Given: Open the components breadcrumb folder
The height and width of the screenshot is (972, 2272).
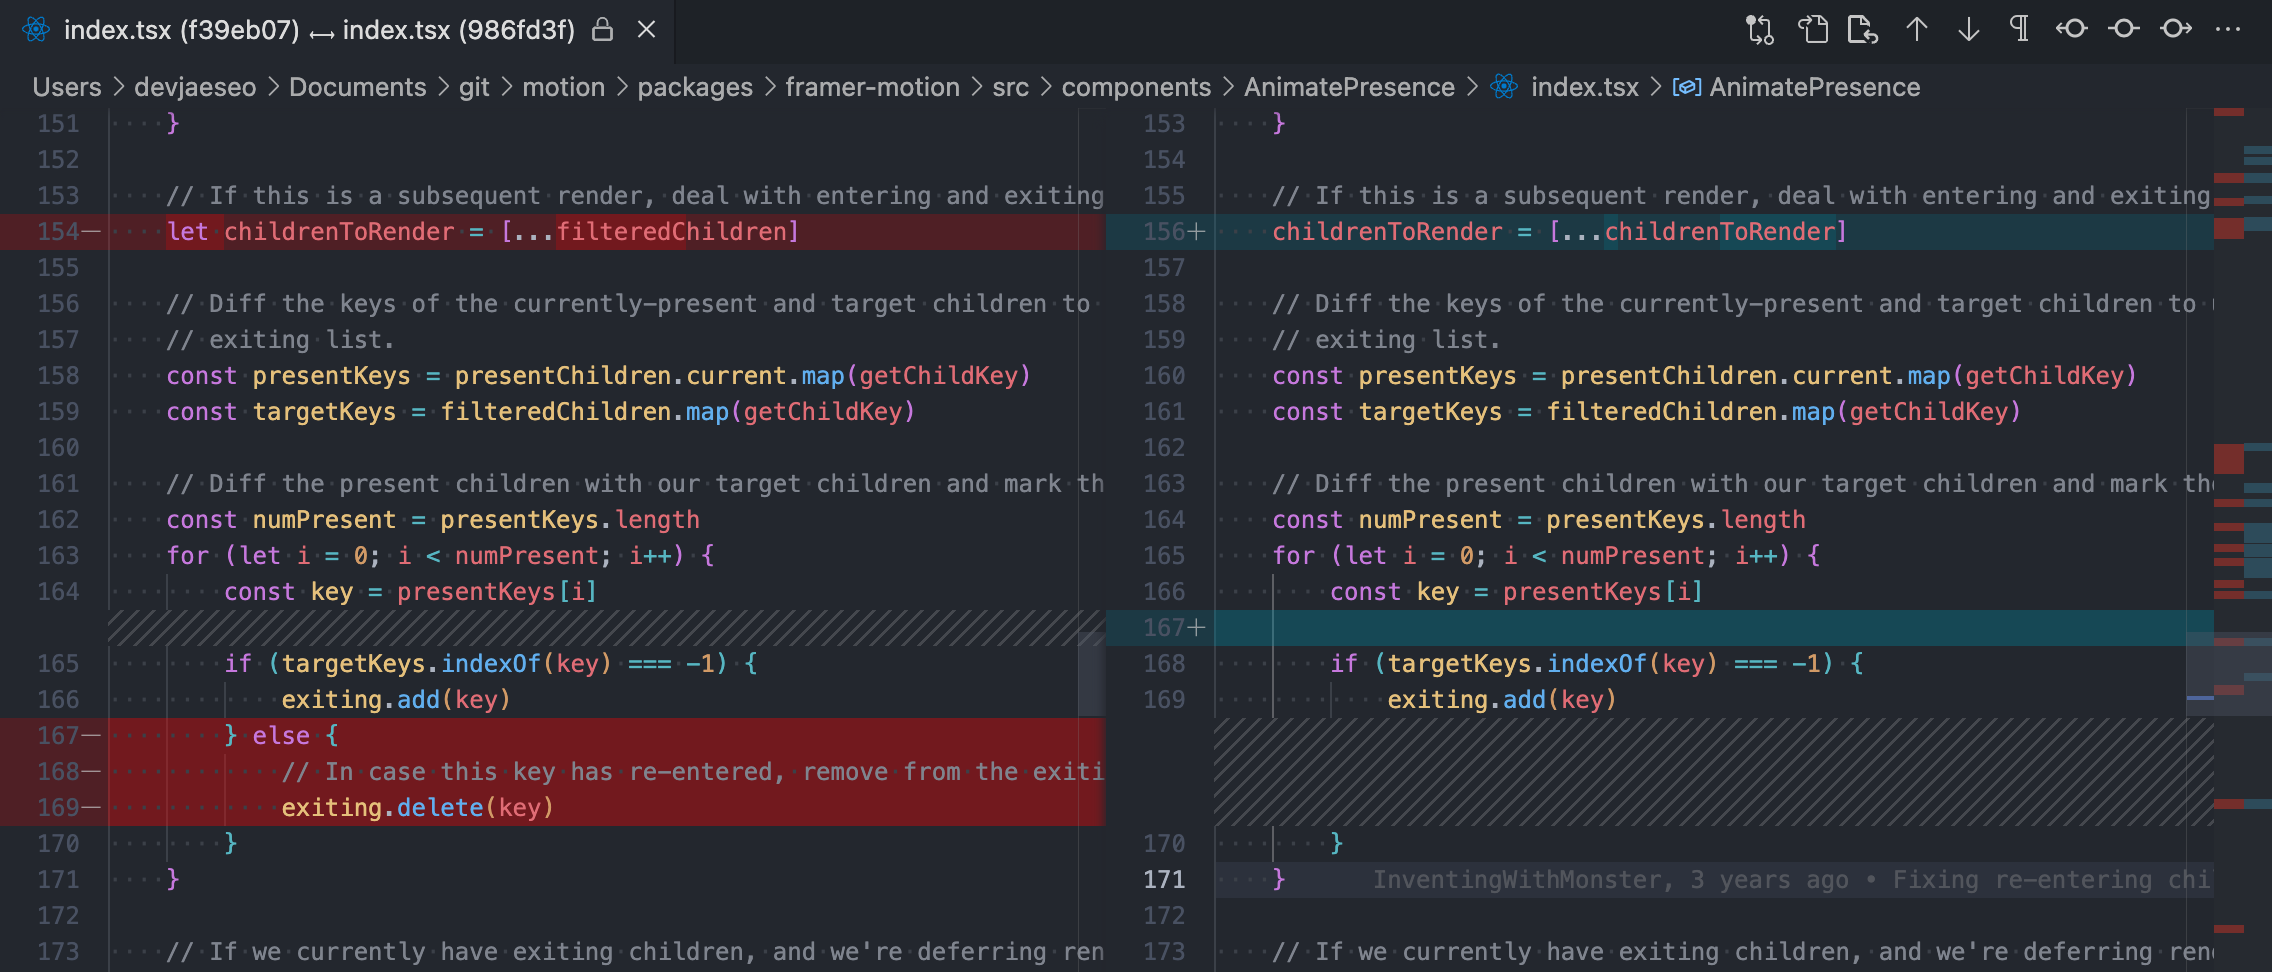Looking at the screenshot, I should click(1136, 87).
